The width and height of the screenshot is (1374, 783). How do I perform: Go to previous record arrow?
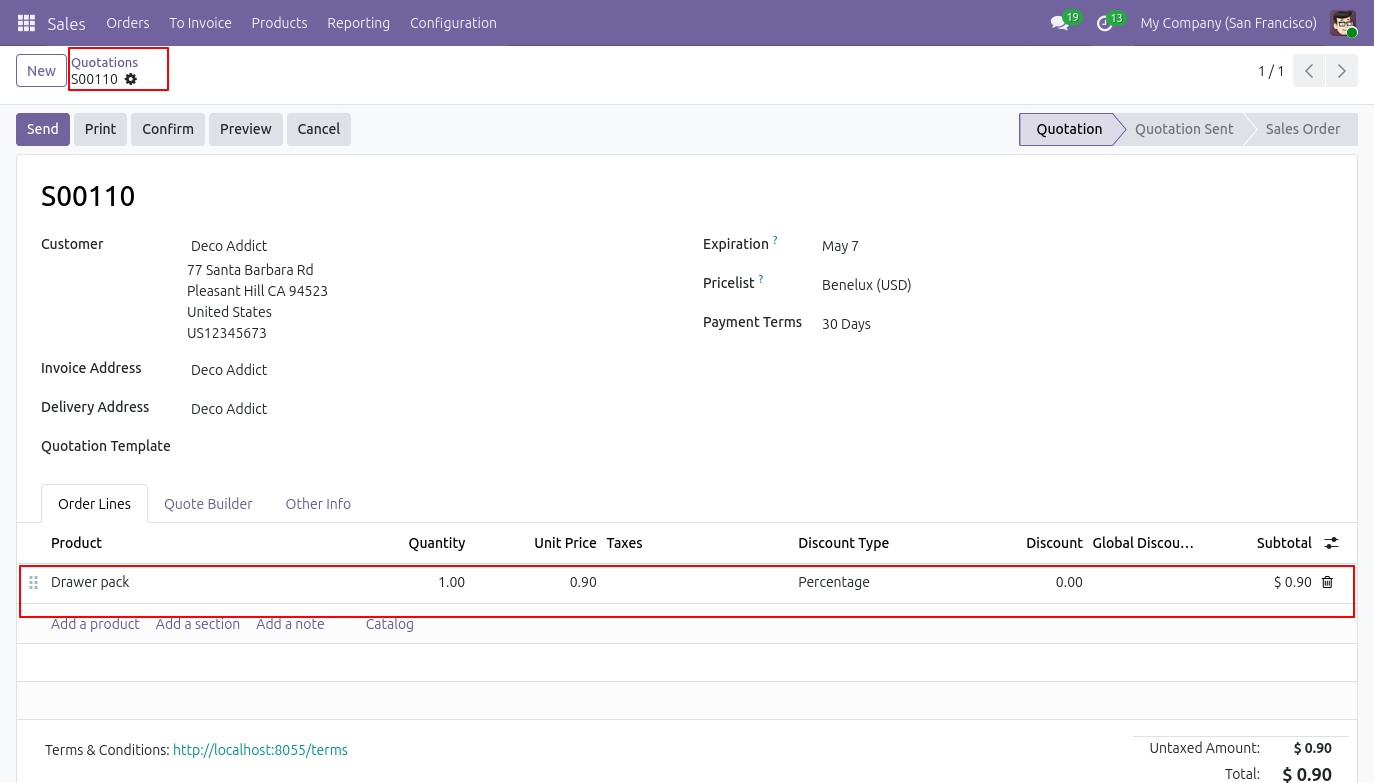pyautogui.click(x=1309, y=71)
